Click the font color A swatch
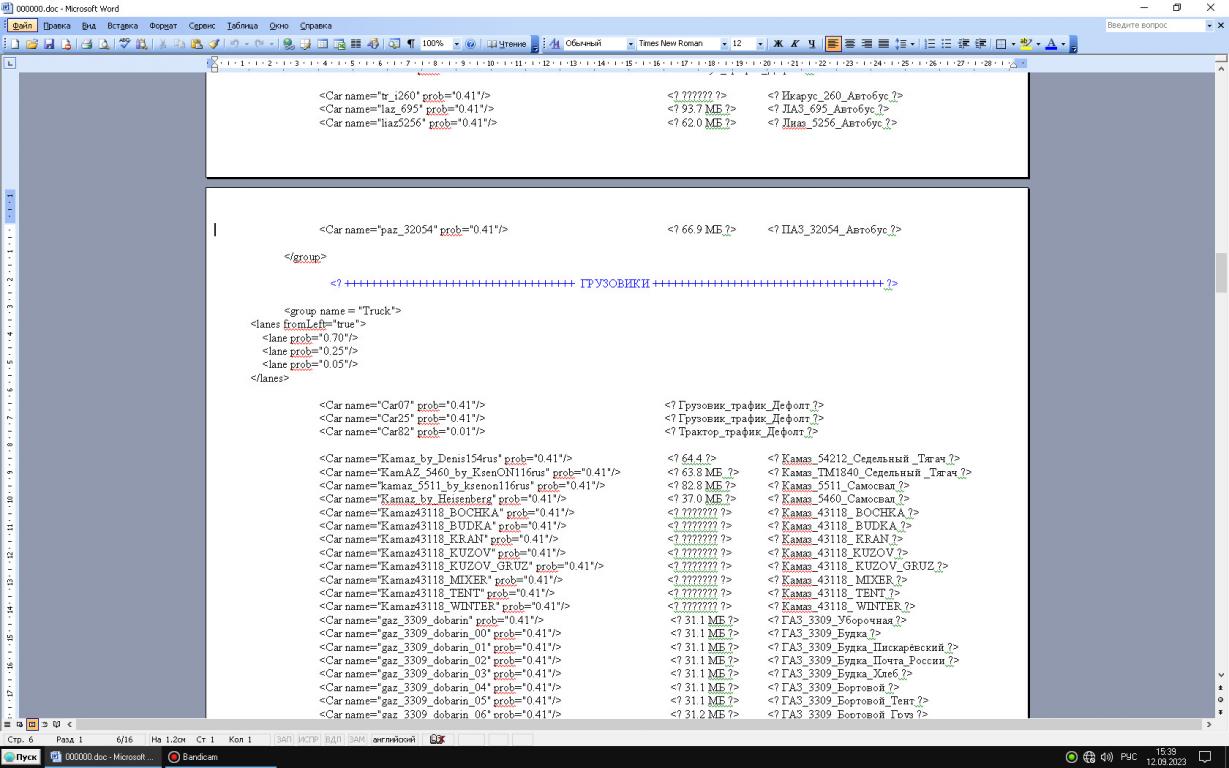 coord(1050,44)
